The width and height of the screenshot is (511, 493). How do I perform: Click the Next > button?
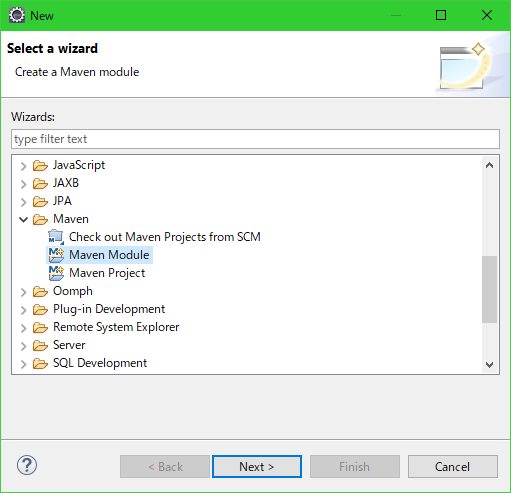pyautogui.click(x=257, y=466)
